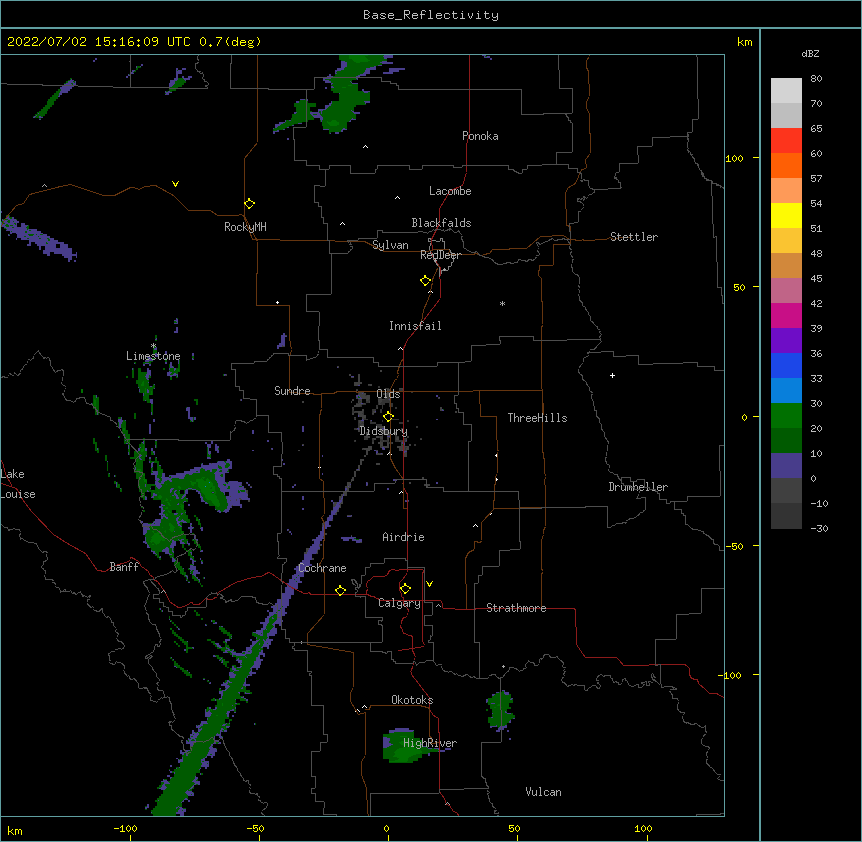Screen dimensions: 862x842
Task: Click the Sundre label
Action: click(x=292, y=391)
